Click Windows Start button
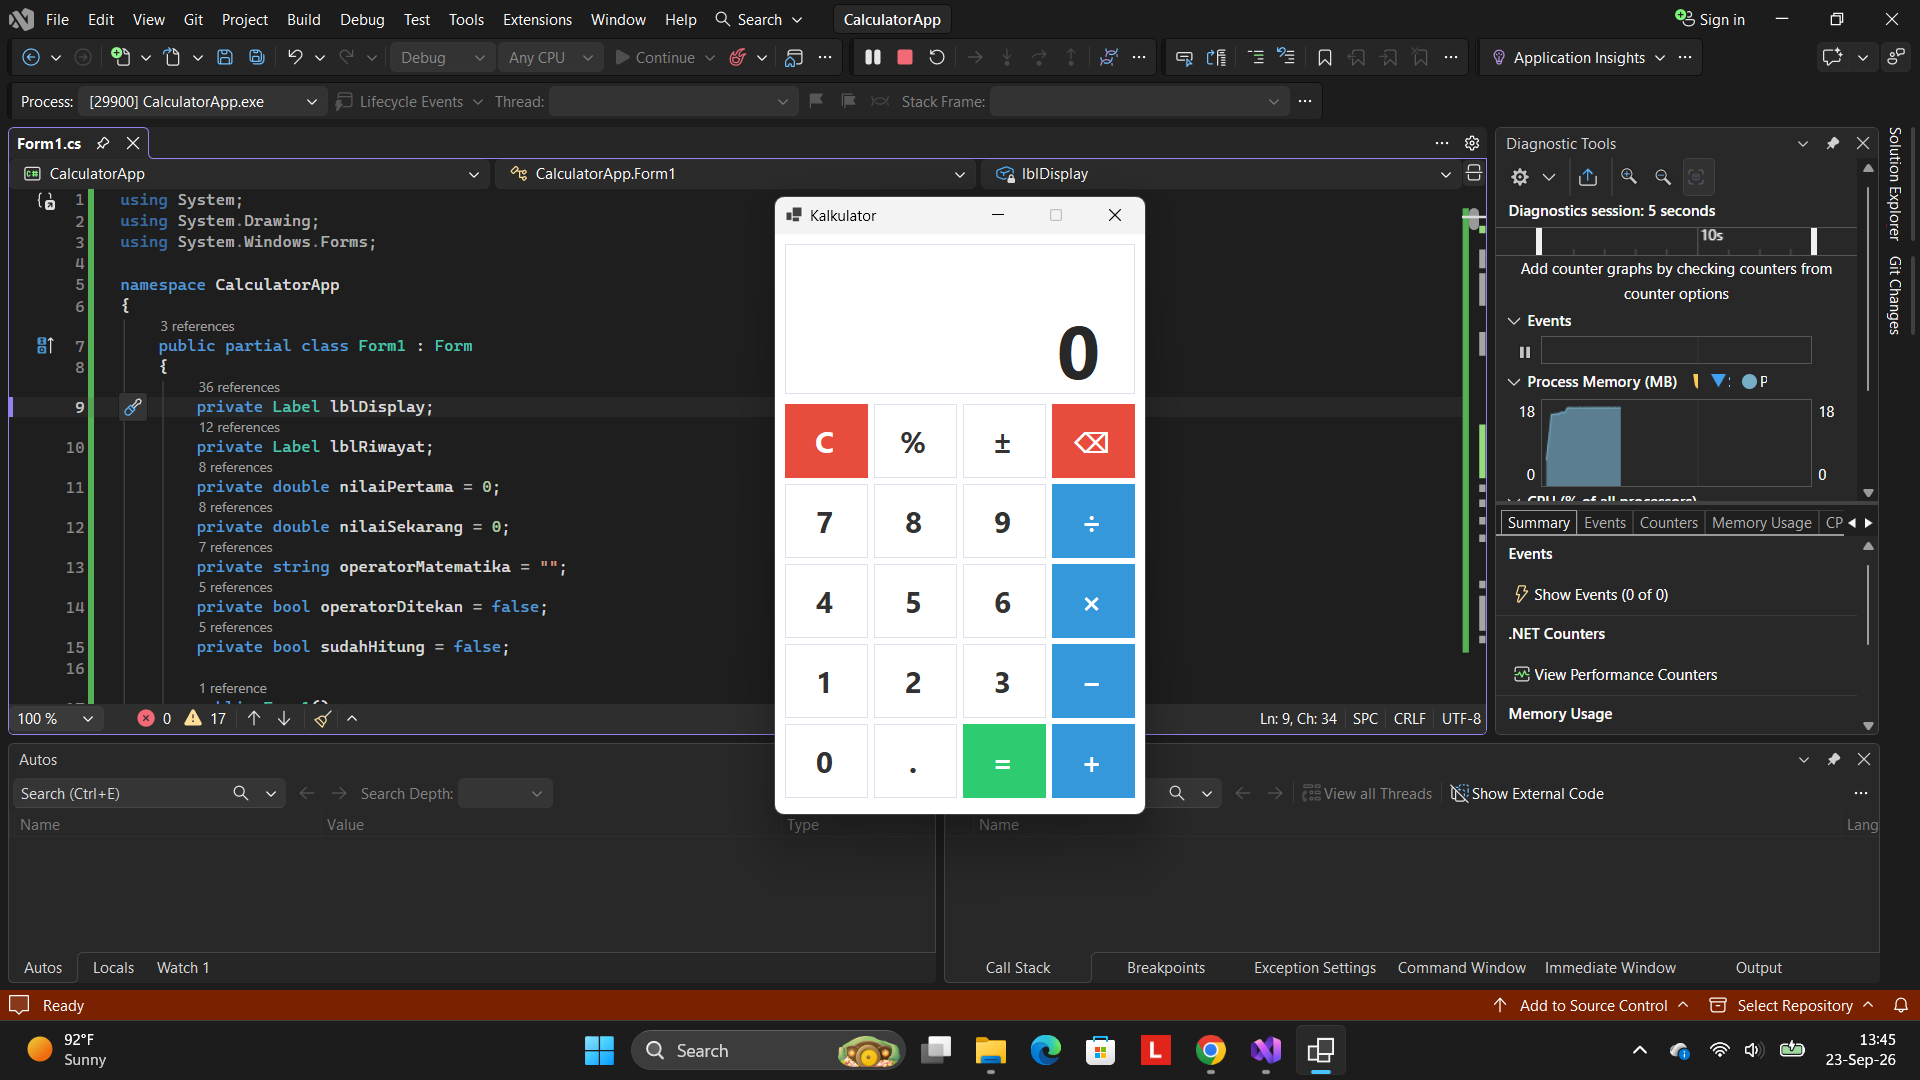This screenshot has height=1080, width=1920. coord(599,1051)
